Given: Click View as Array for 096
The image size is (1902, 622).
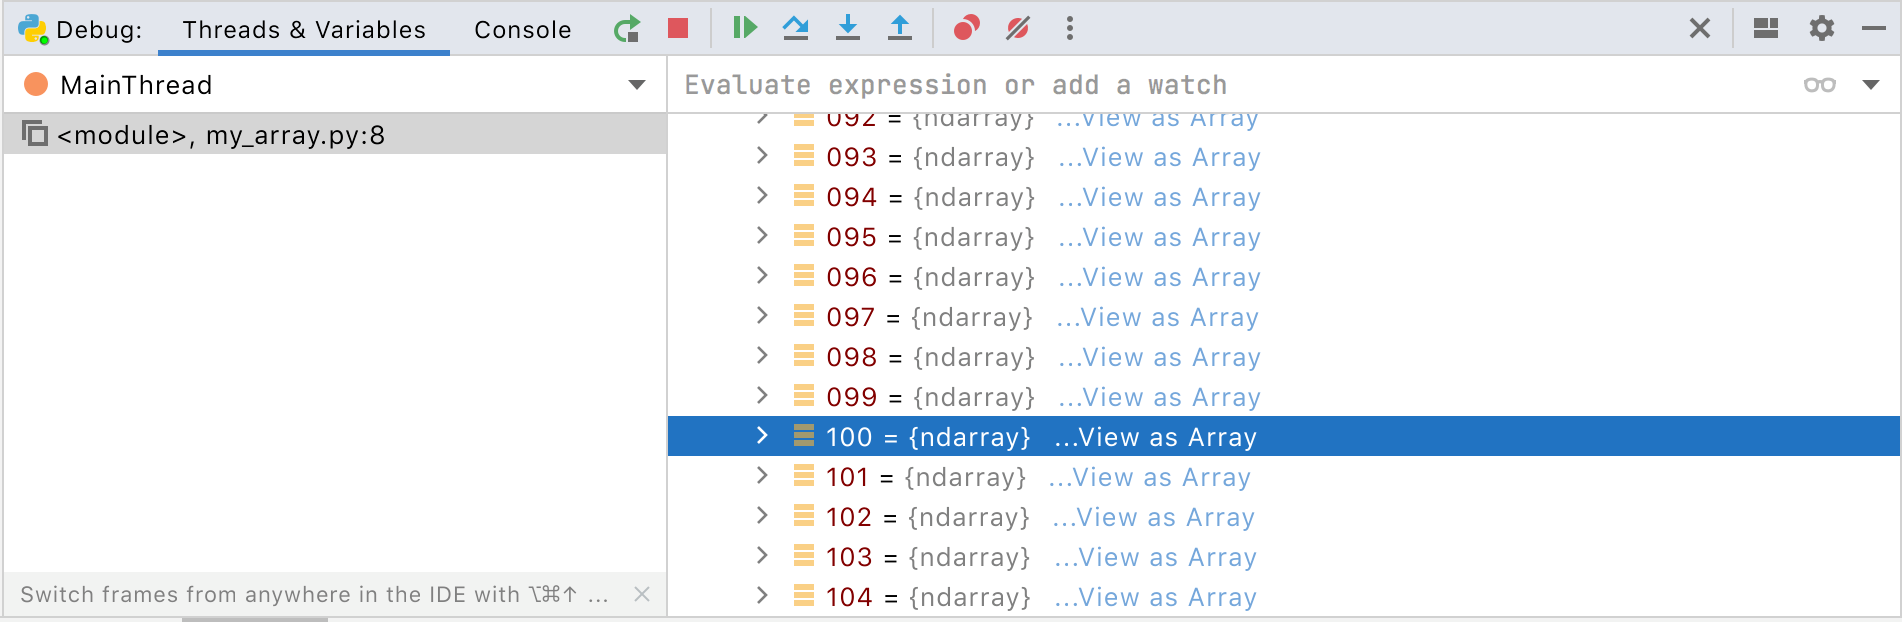Looking at the screenshot, I should click(1159, 277).
